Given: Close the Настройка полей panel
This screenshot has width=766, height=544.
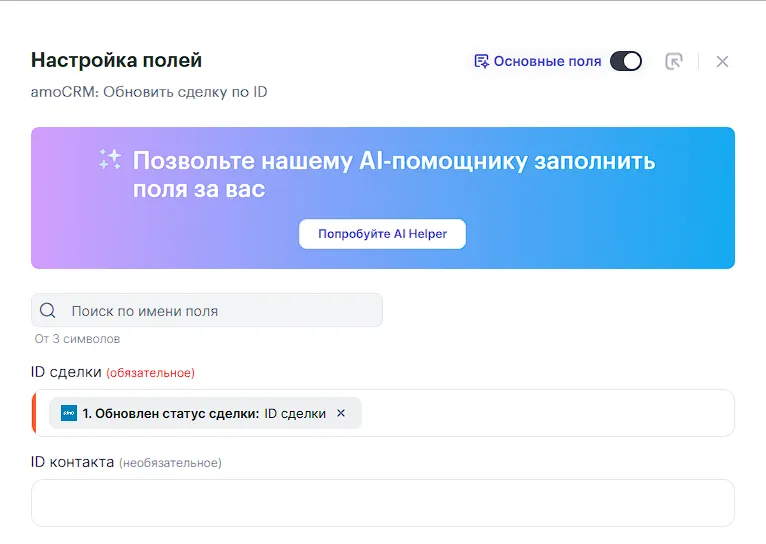Looking at the screenshot, I should pos(722,62).
